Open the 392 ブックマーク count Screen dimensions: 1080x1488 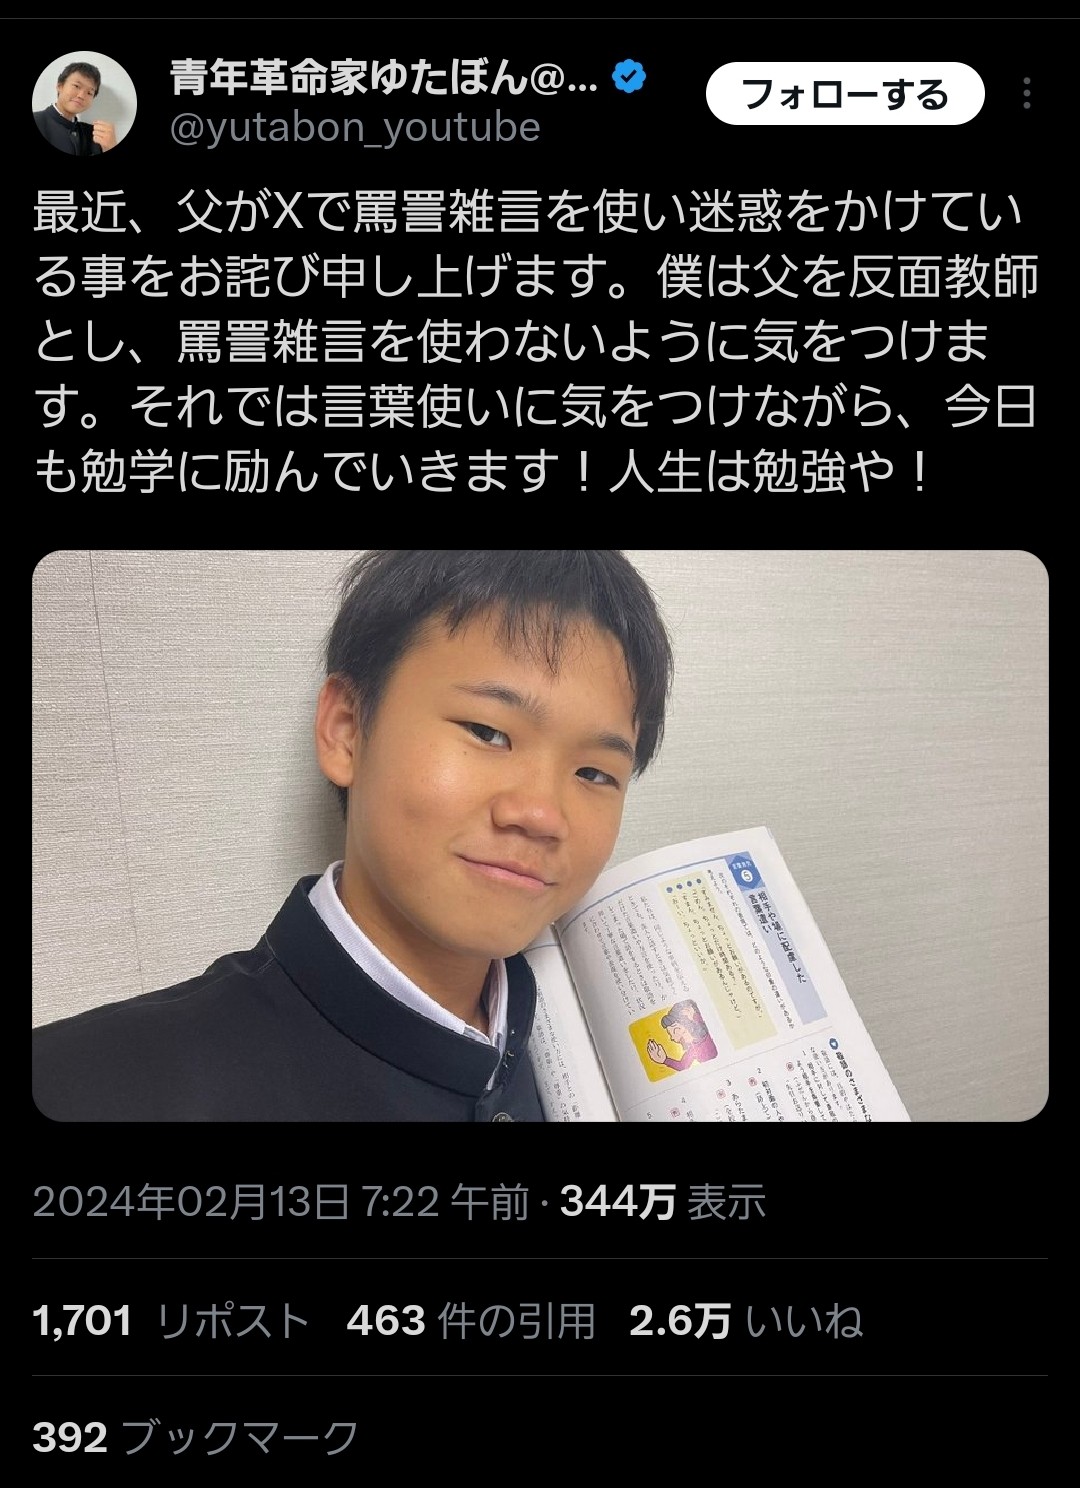pos(195,1438)
